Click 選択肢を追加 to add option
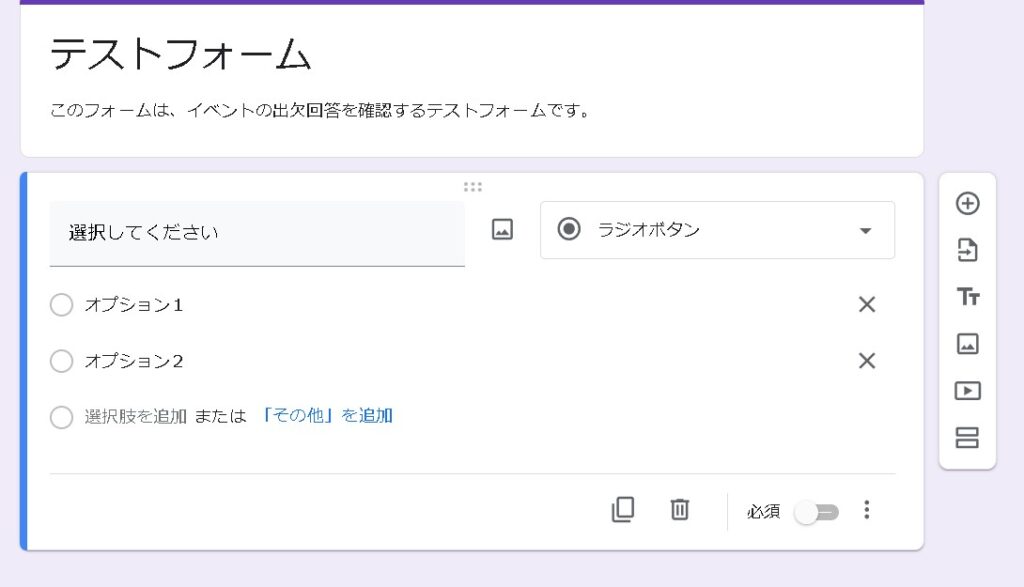The height and width of the screenshot is (587, 1024). (135, 417)
